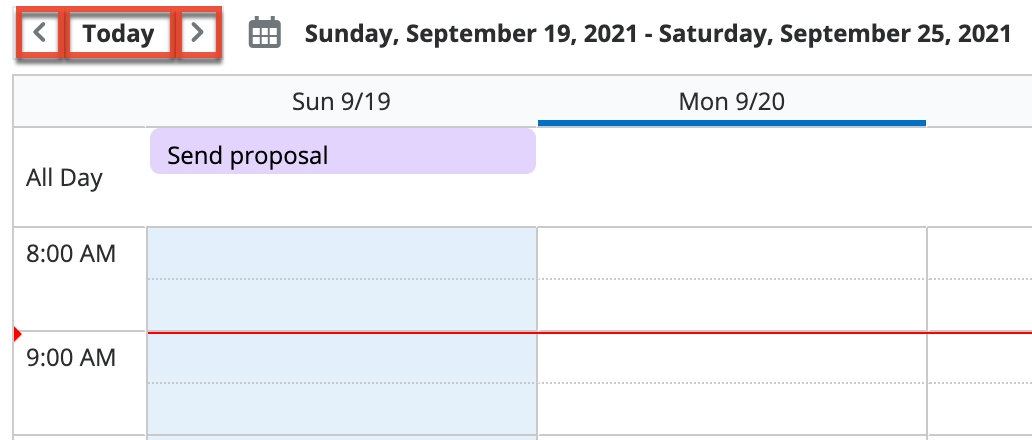The height and width of the screenshot is (440, 1032).
Task: Click the Monday All Day cell
Action: point(731,177)
